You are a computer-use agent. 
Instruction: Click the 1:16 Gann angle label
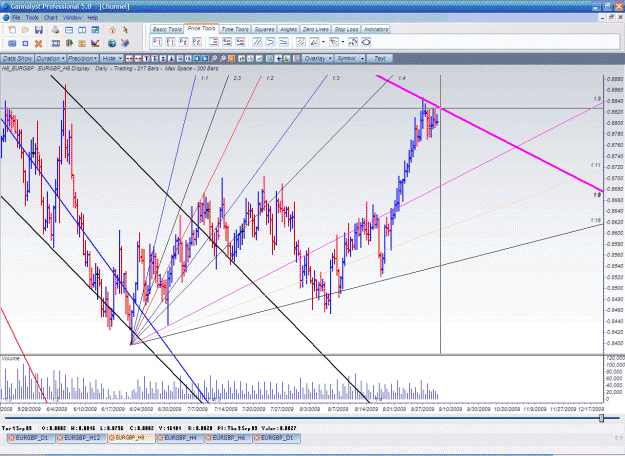(596, 220)
